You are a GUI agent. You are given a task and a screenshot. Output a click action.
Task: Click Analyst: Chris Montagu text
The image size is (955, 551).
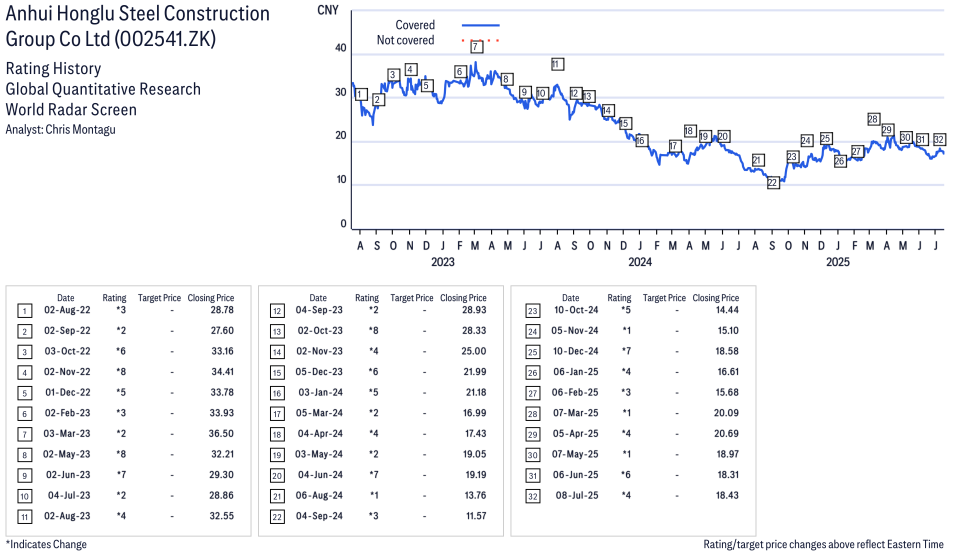point(60,130)
